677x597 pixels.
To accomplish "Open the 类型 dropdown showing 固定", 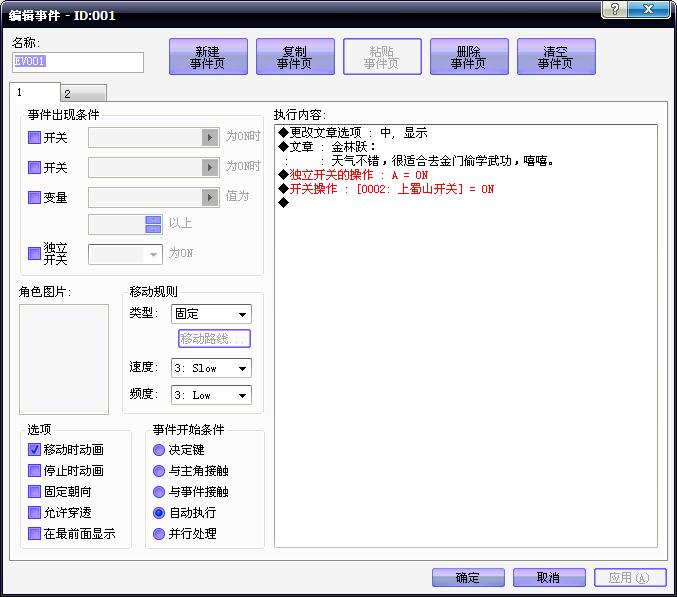I will (211, 314).
